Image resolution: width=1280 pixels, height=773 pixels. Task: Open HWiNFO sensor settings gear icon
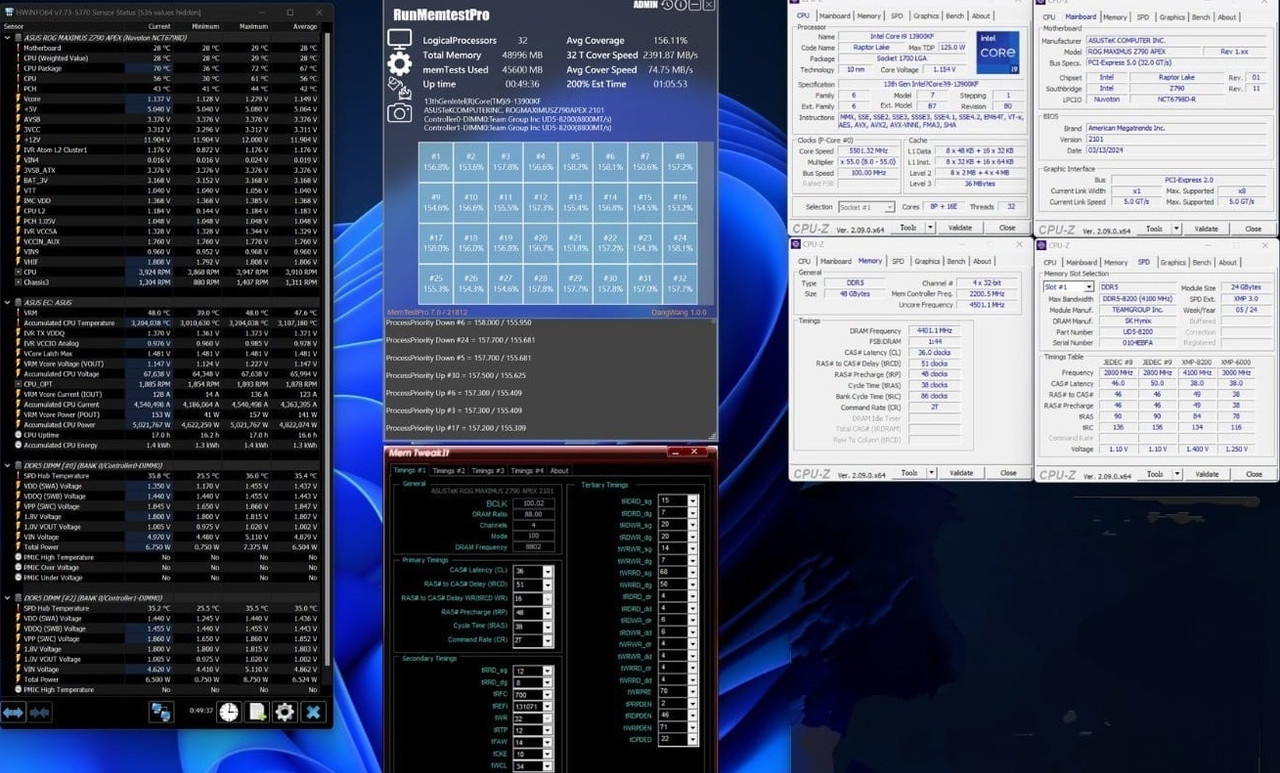click(x=285, y=712)
